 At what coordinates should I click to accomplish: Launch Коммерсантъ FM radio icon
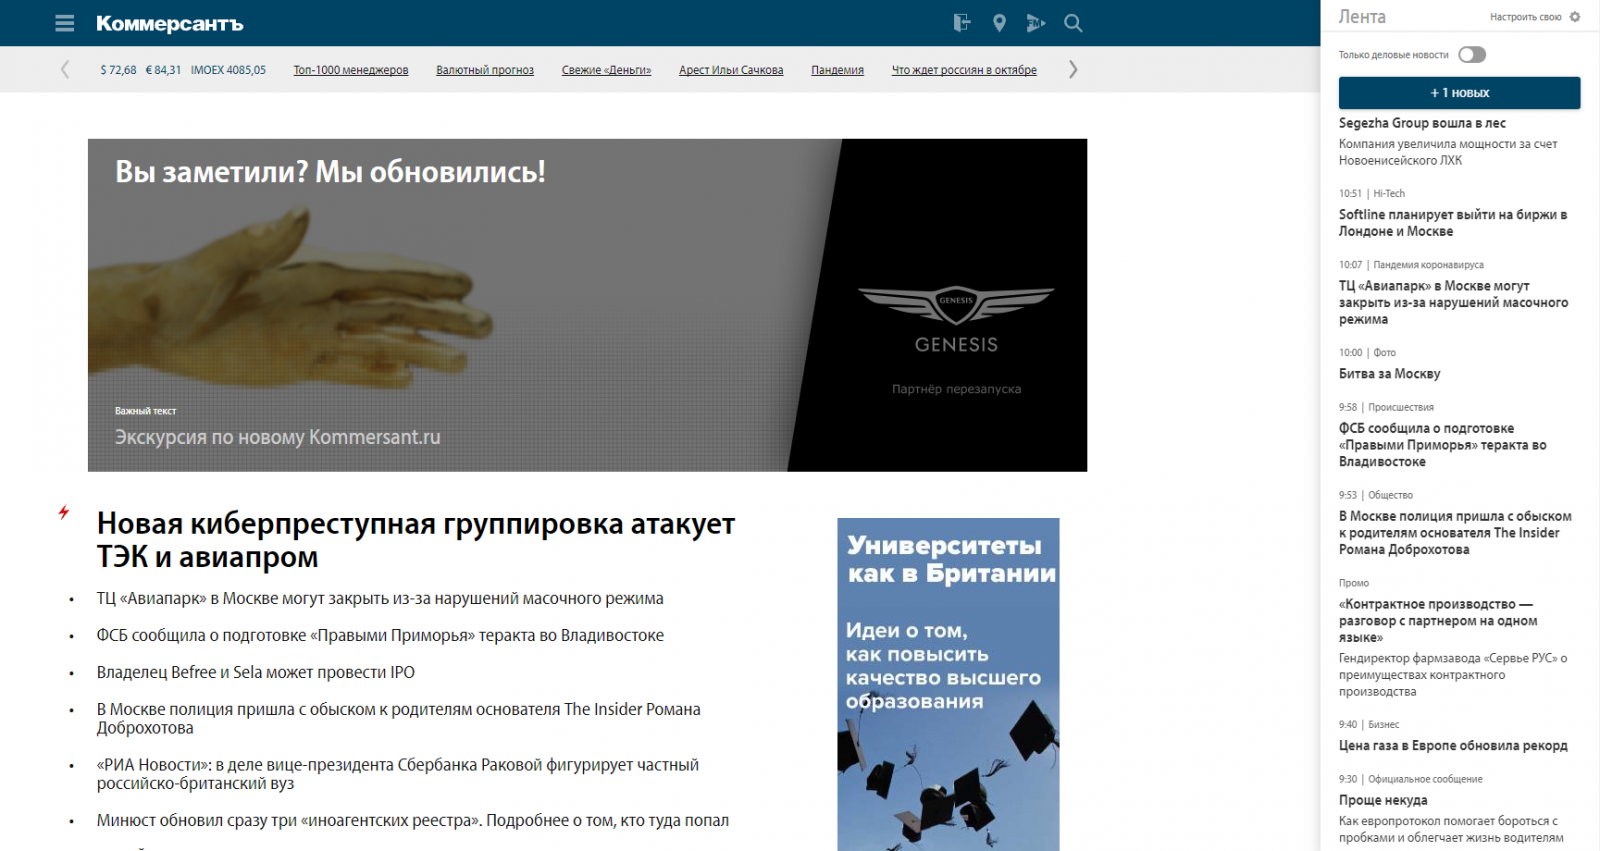(x=1036, y=23)
